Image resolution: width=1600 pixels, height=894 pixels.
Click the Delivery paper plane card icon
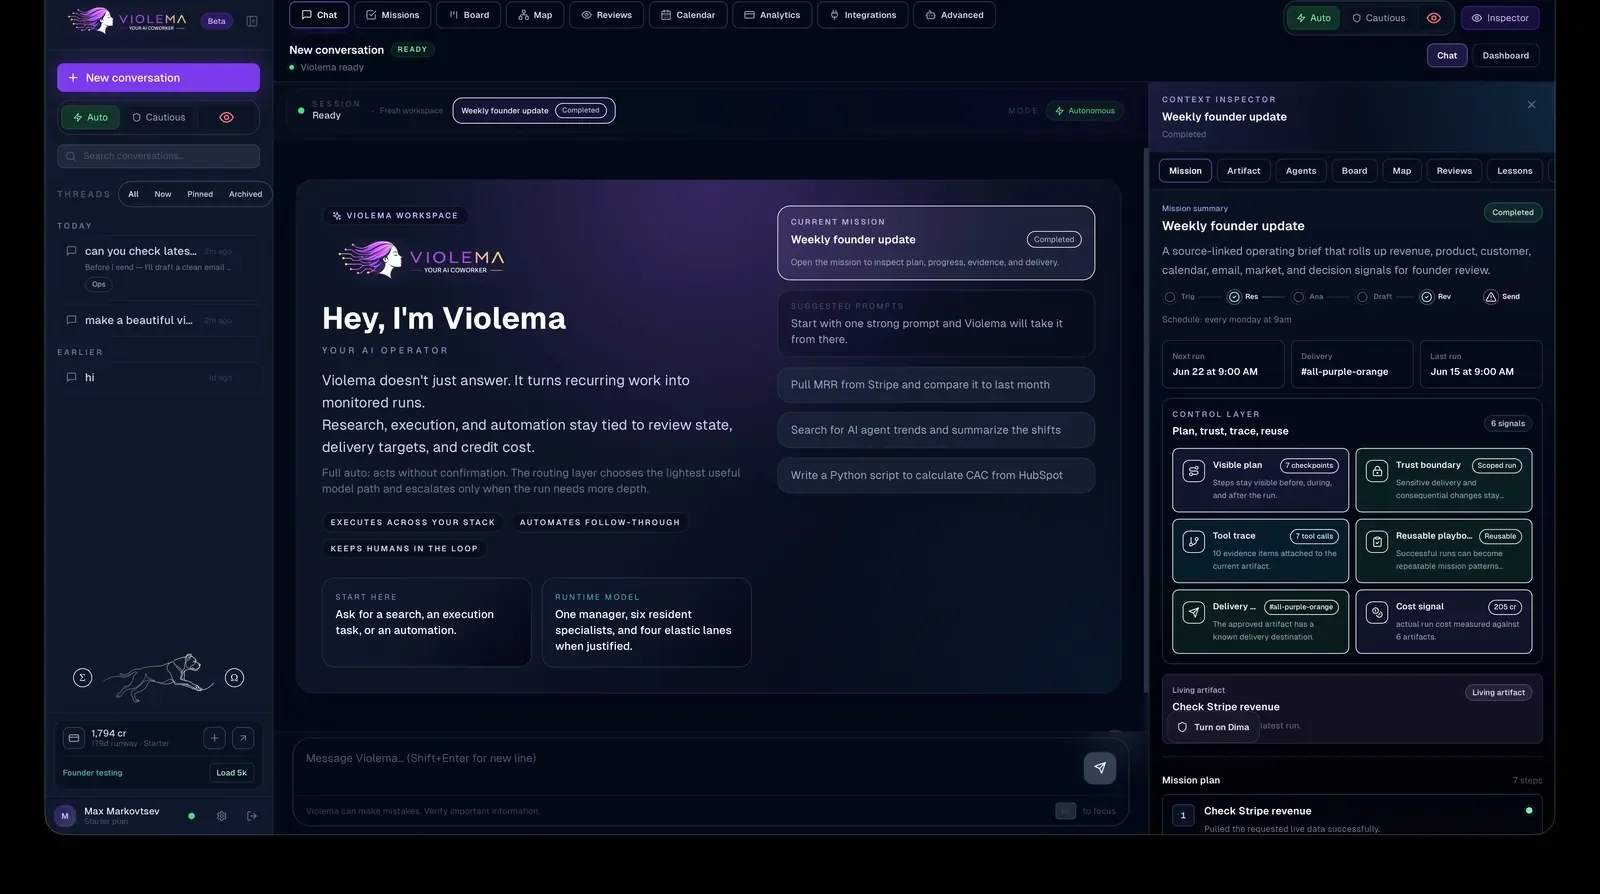coord(1193,612)
